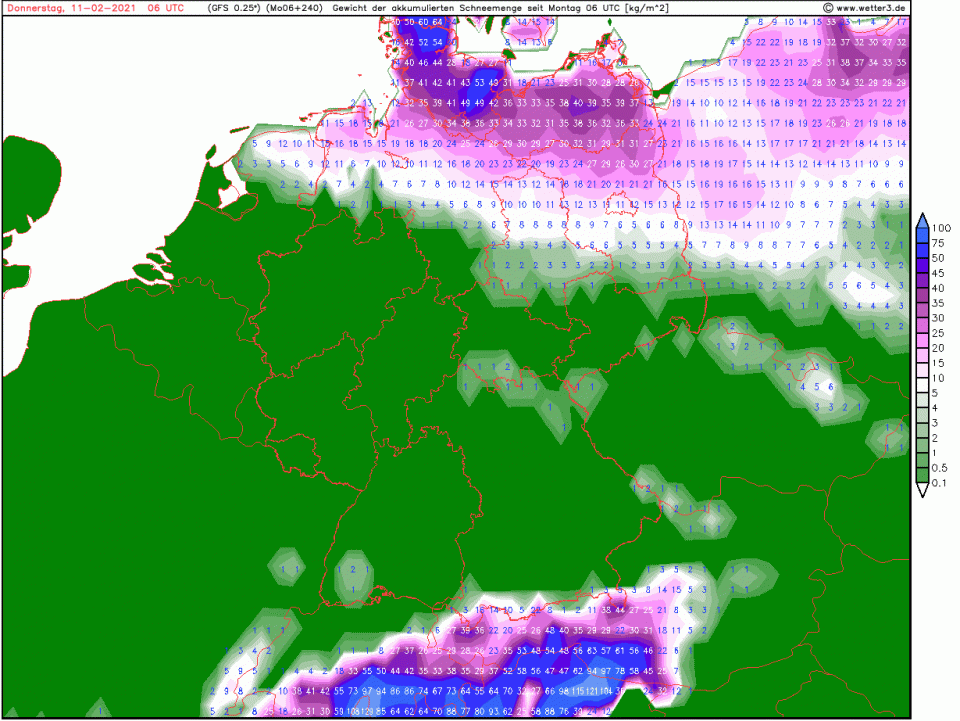Click the legend label 15
Image resolution: width=960 pixels, height=721 pixels.
pos(941,362)
